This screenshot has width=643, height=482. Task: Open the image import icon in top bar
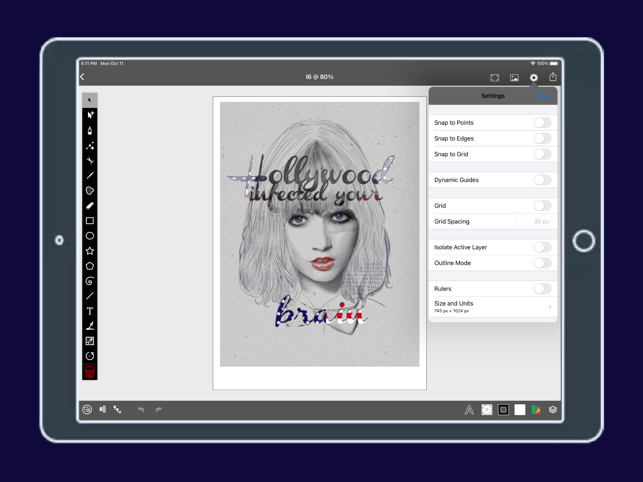514,78
